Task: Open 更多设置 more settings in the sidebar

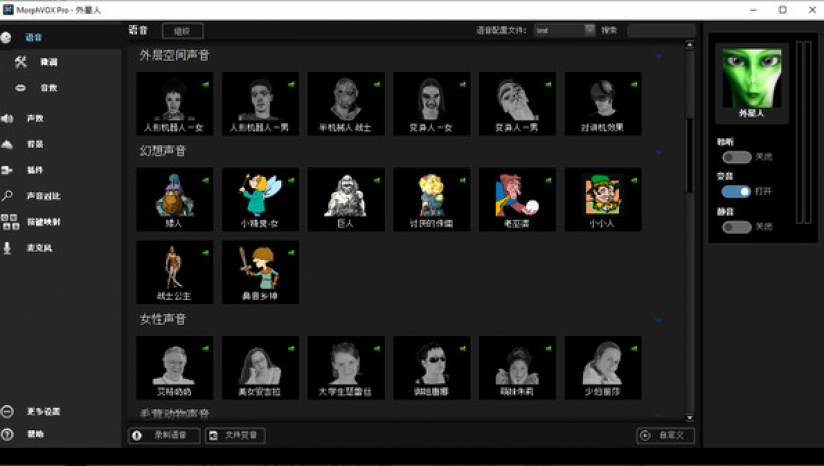Action: pos(43,411)
